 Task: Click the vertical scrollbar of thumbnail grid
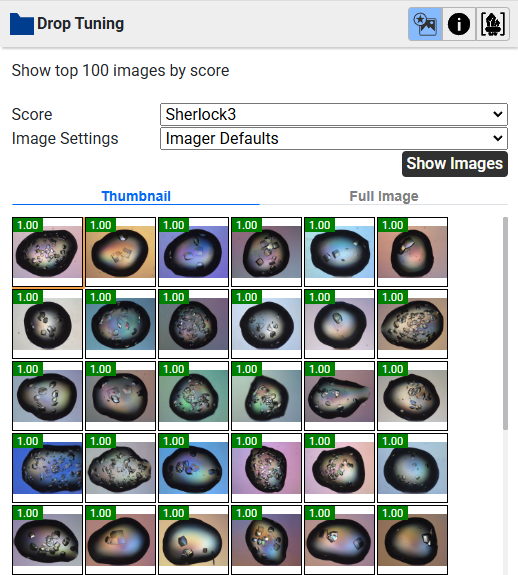505,323
